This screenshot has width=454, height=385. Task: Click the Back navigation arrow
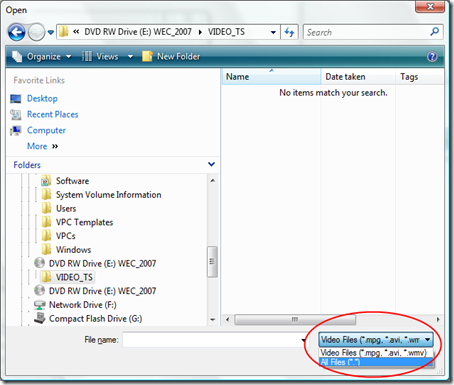[x=16, y=32]
